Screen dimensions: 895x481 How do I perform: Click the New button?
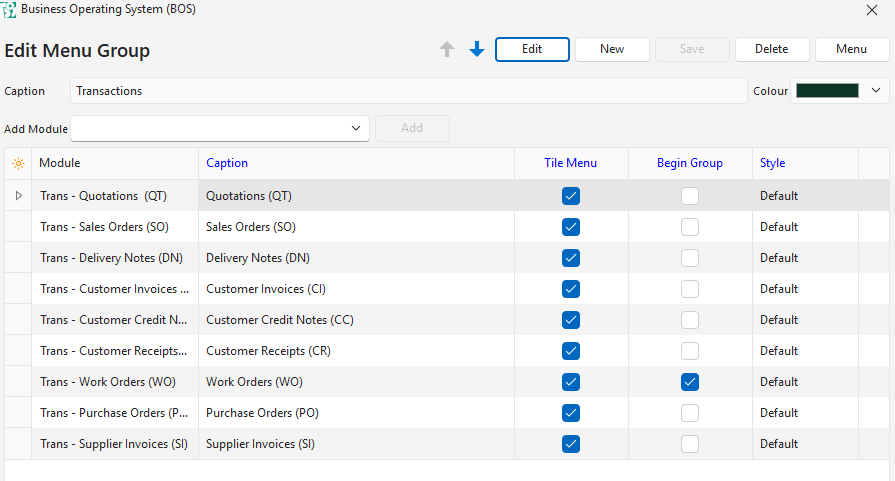[612, 49]
